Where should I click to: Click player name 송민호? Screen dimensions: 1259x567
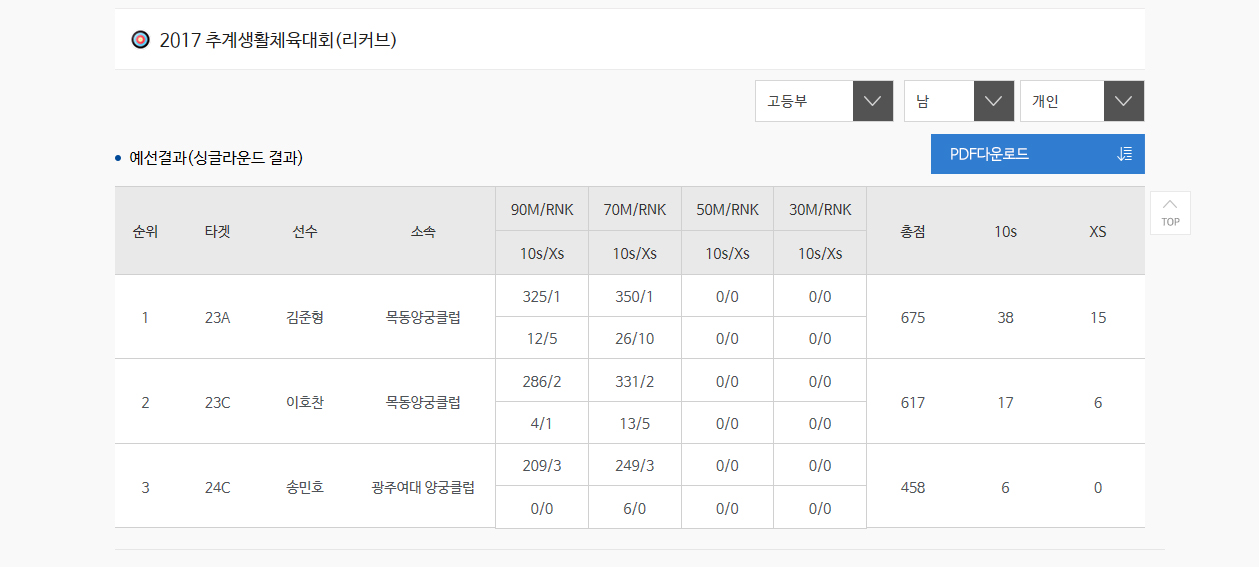point(305,488)
